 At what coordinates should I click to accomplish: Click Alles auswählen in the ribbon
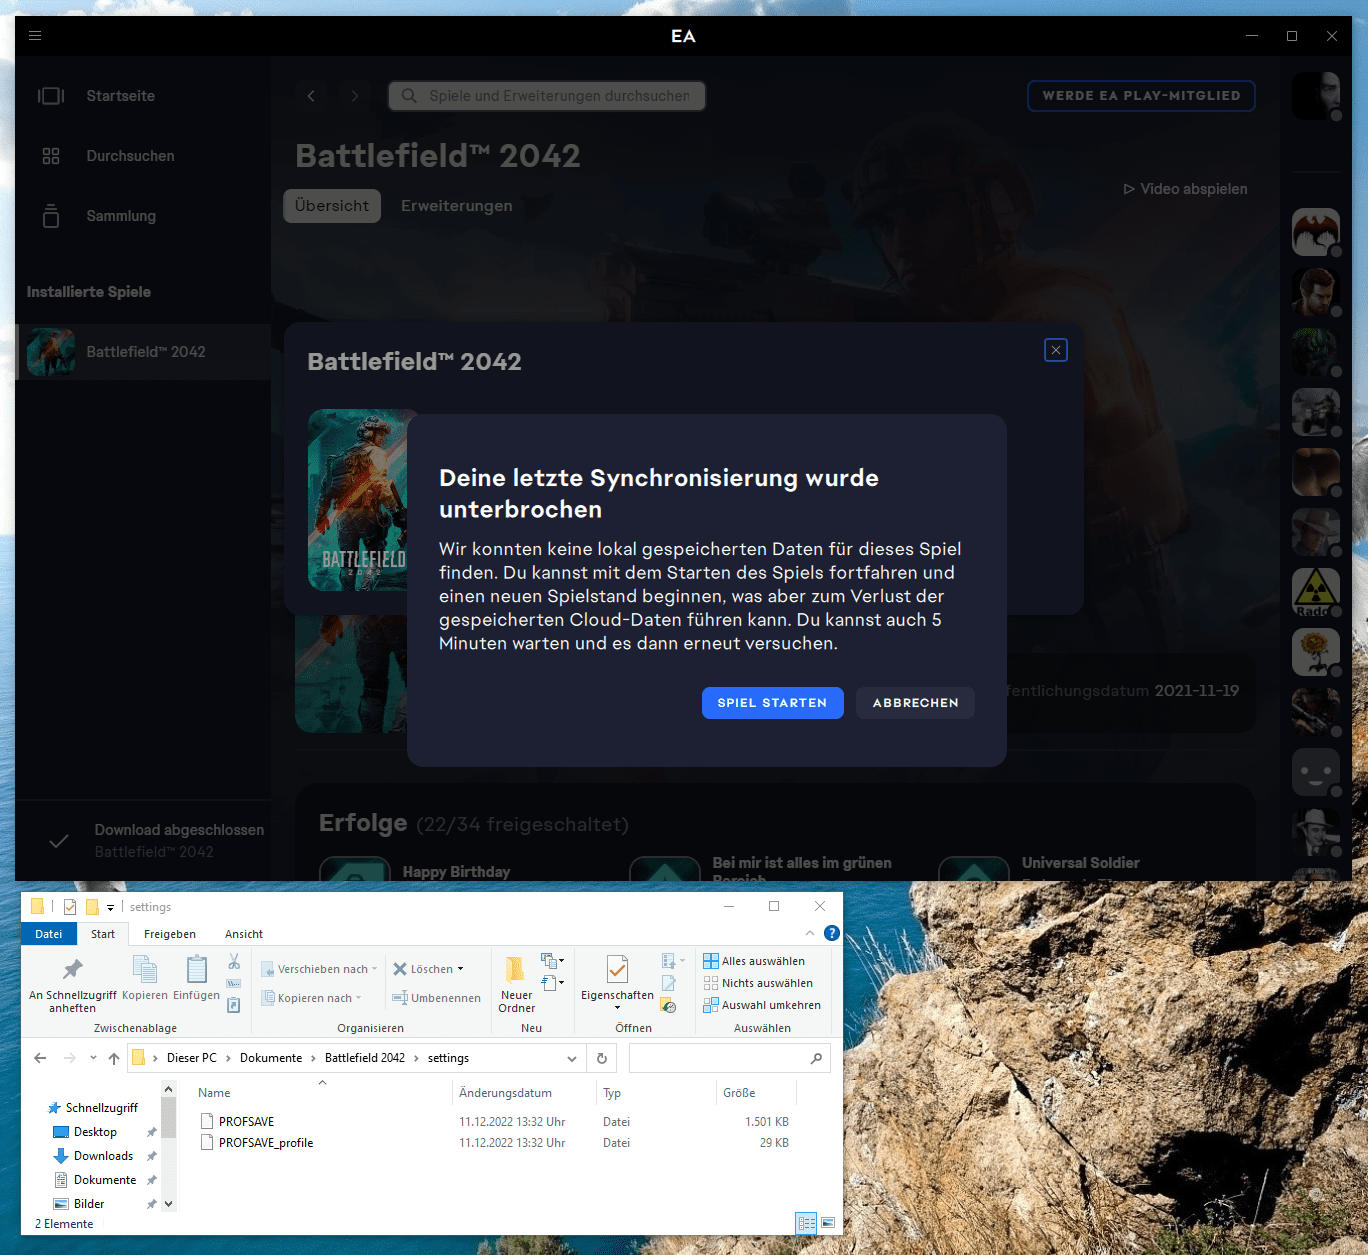coord(754,961)
